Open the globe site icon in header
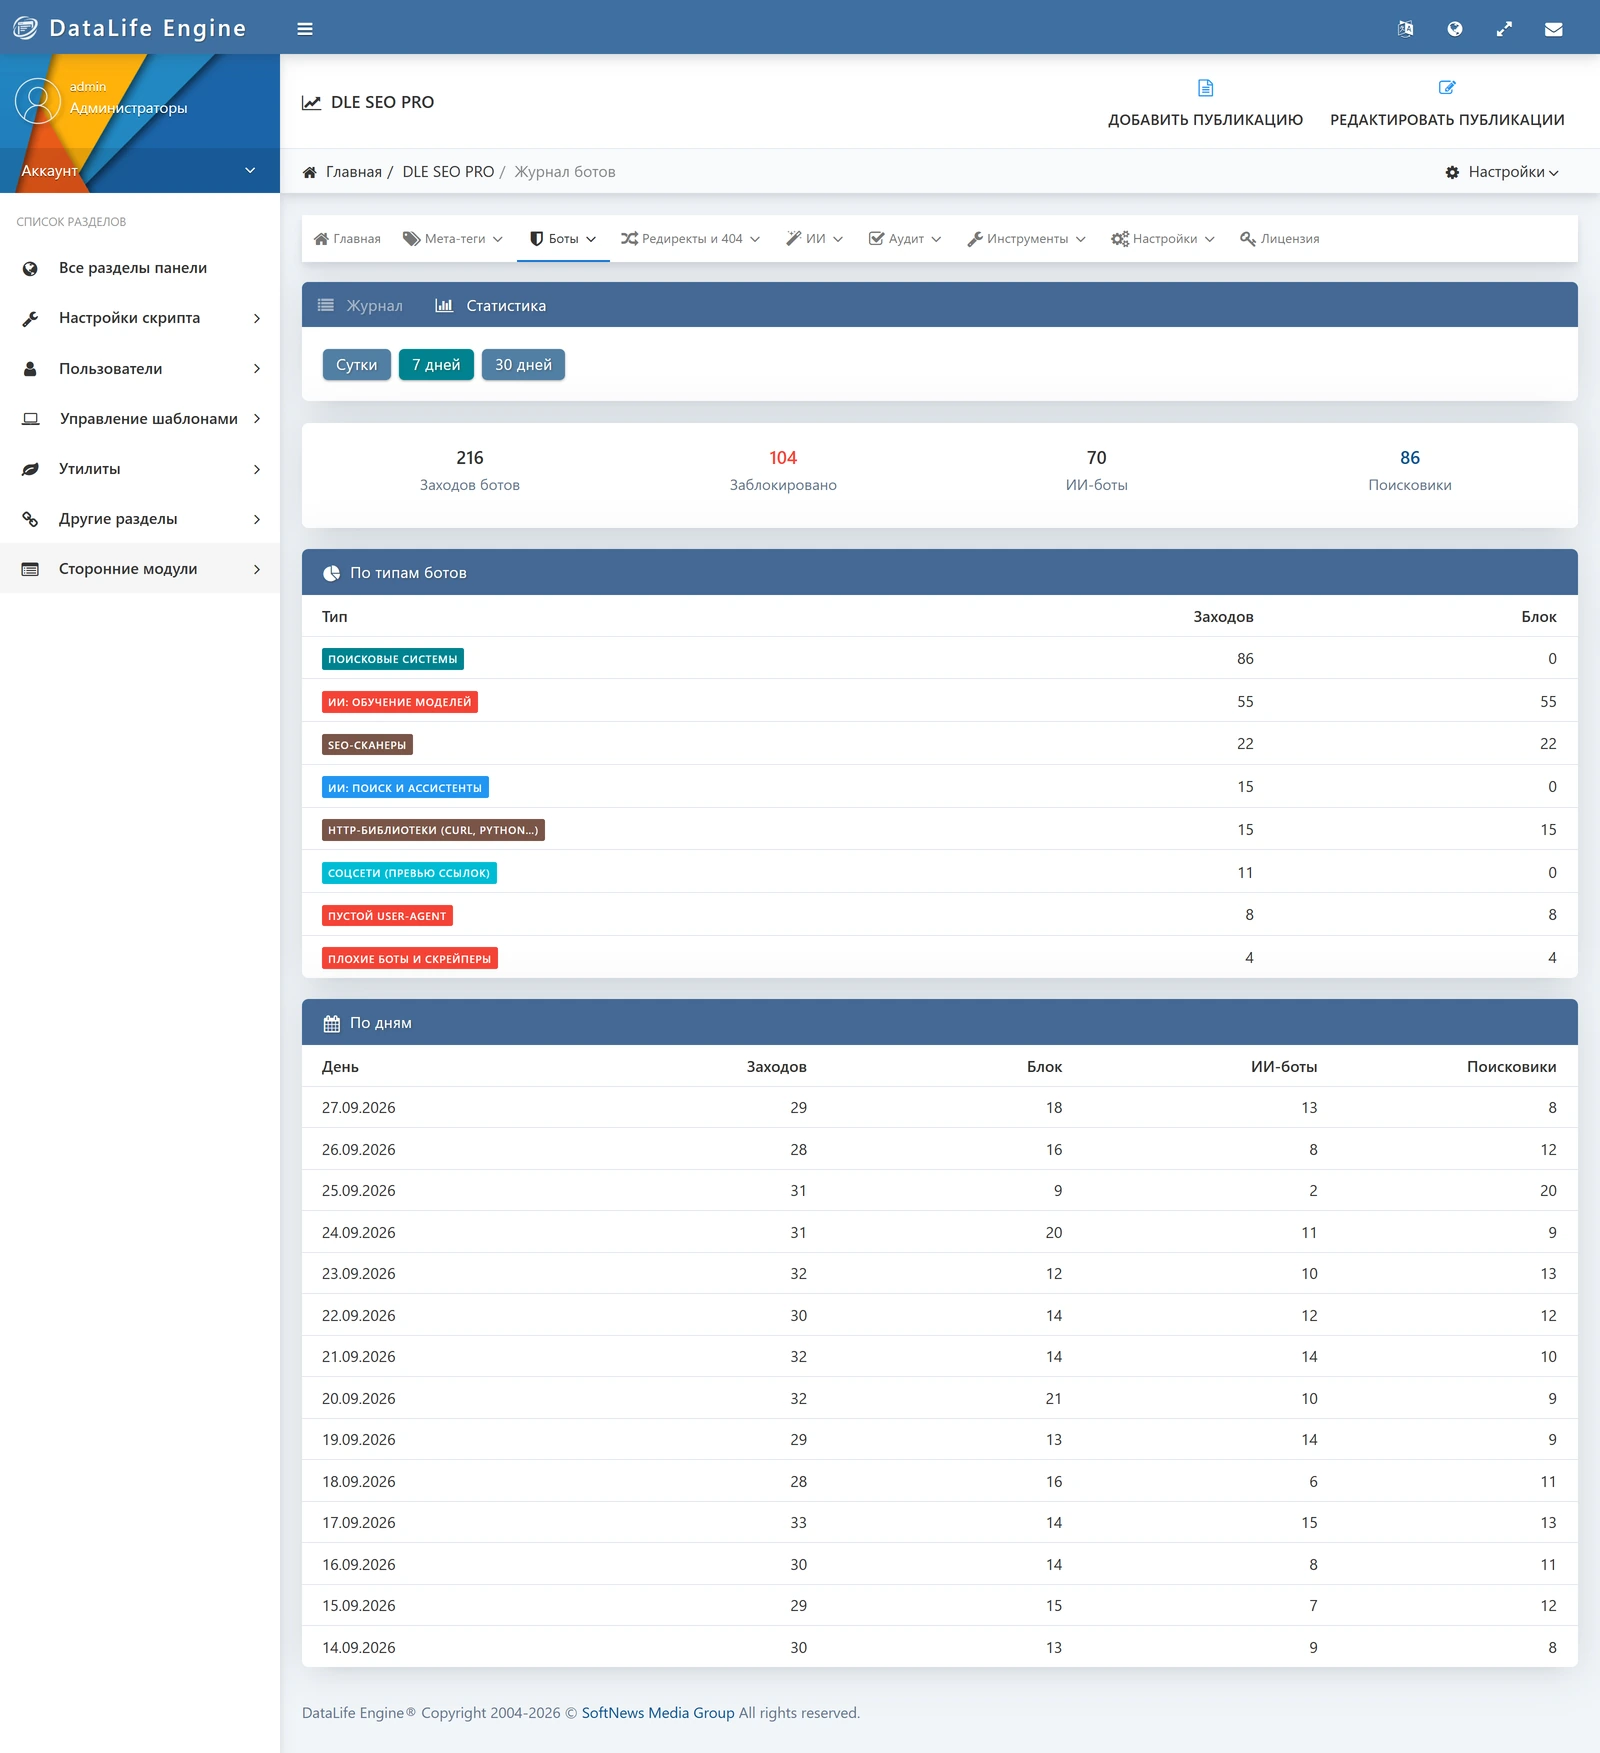The width and height of the screenshot is (1600, 1753). point(1455,29)
